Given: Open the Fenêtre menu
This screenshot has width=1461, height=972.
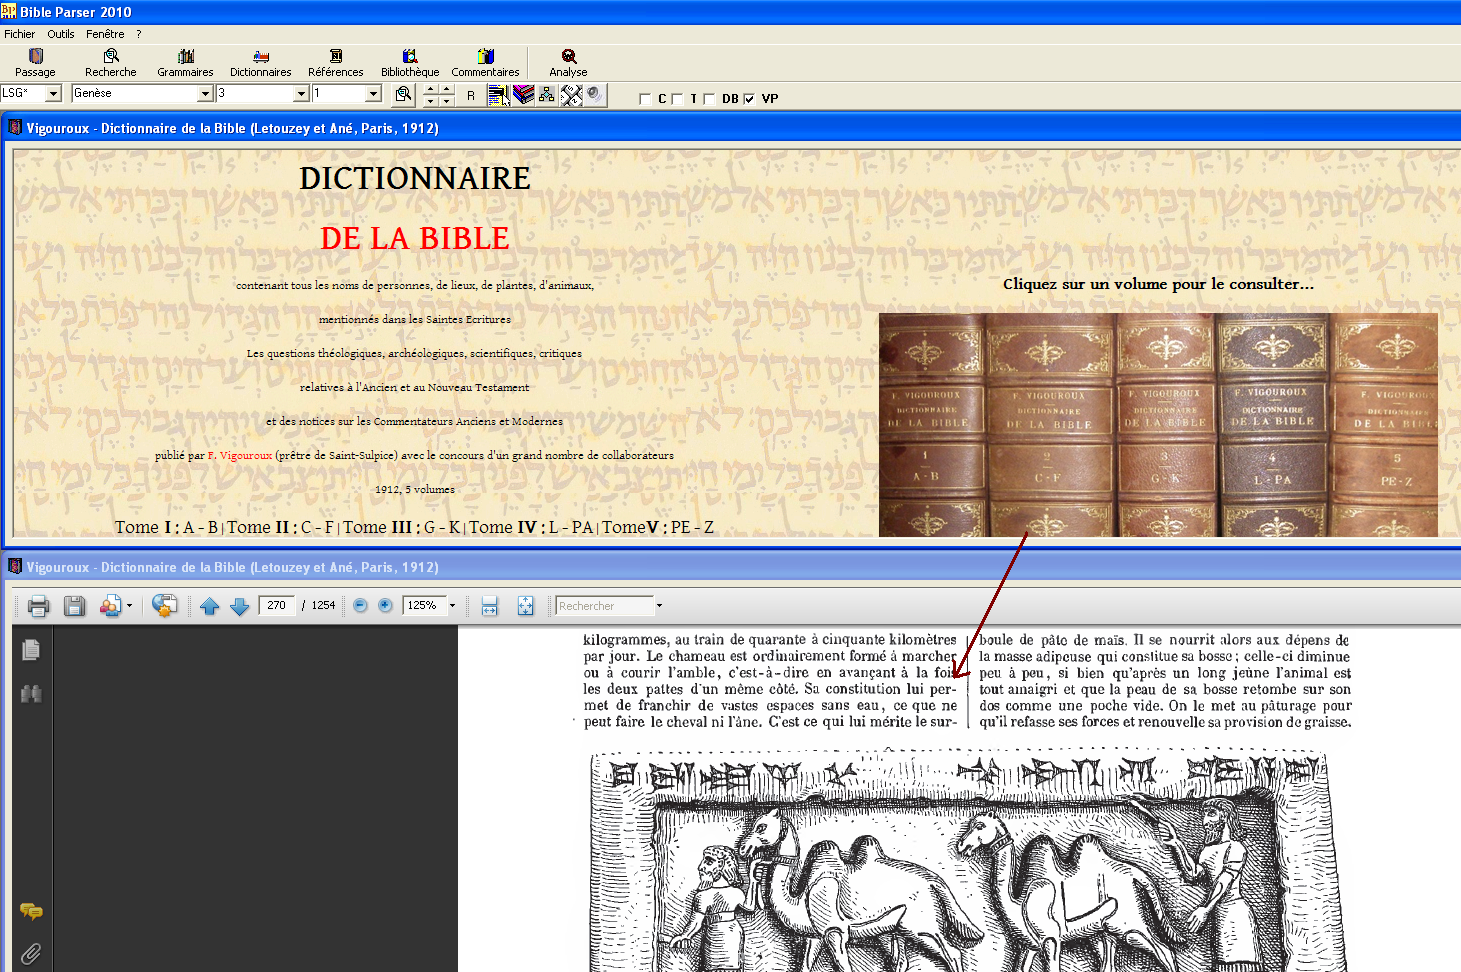Looking at the screenshot, I should pyautogui.click(x=105, y=34).
